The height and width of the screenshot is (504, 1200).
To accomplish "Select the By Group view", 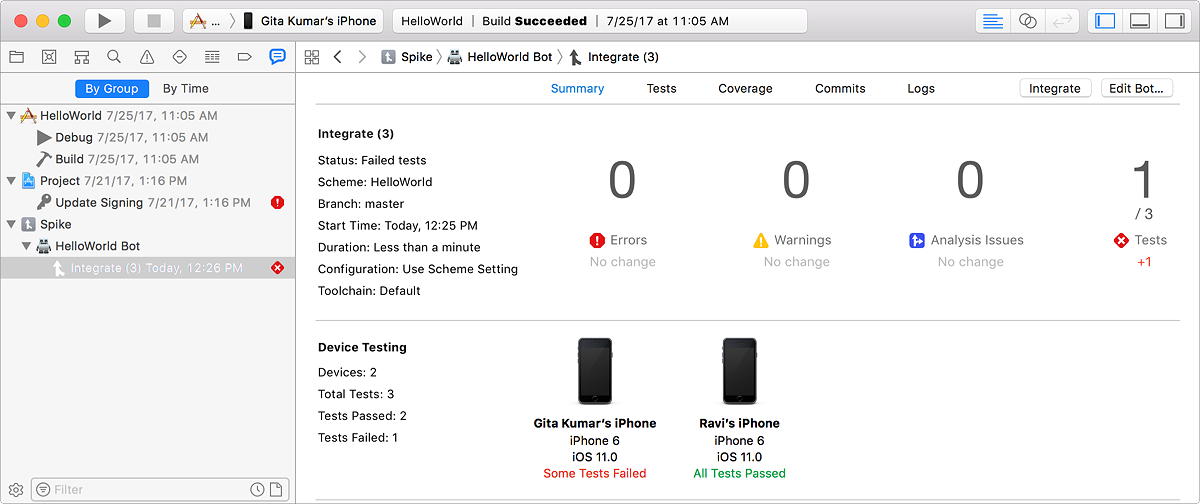I will click(112, 88).
